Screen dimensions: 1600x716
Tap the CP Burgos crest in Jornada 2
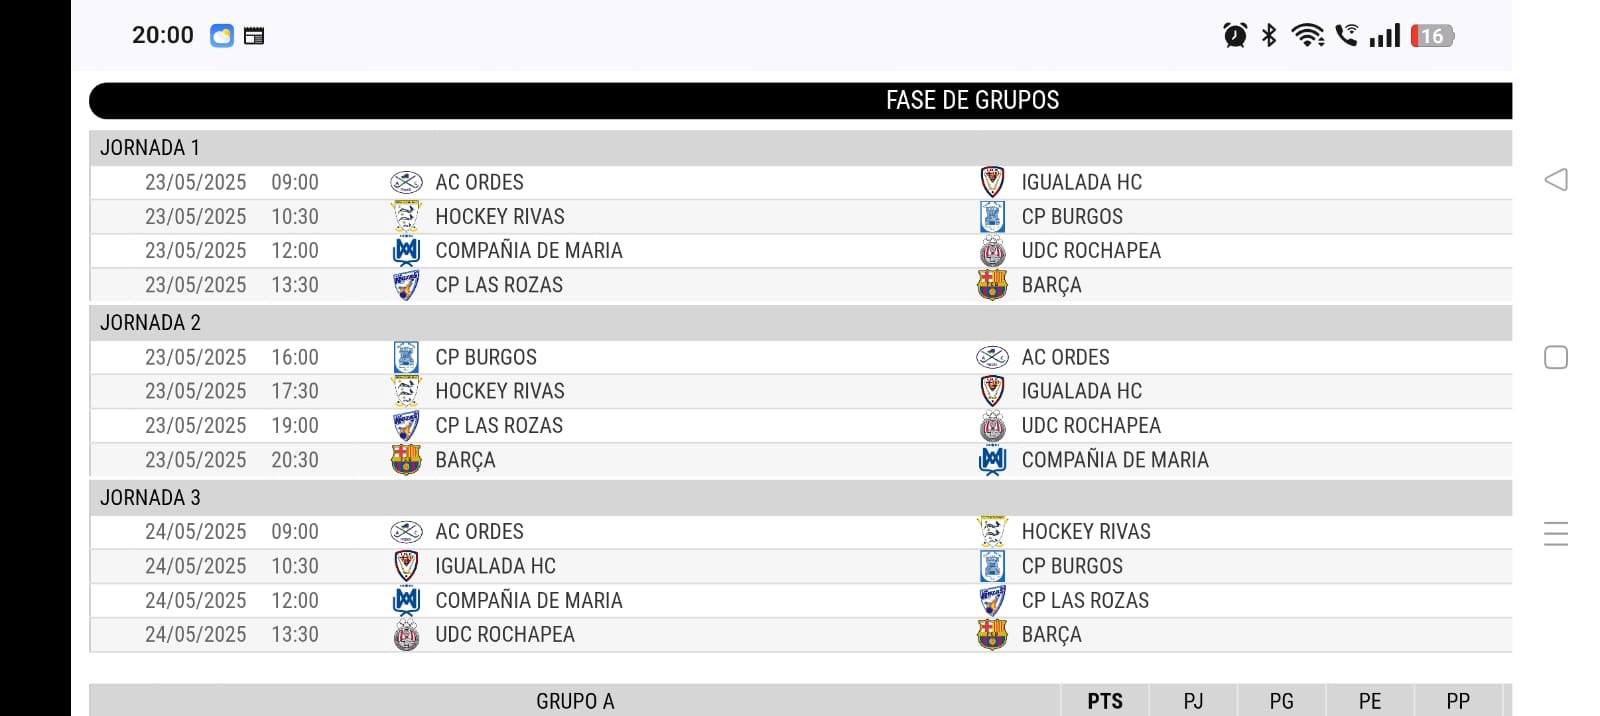tap(406, 357)
